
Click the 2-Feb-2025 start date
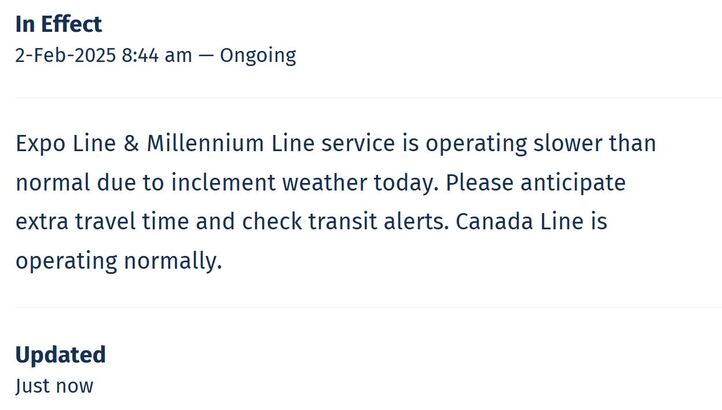pos(64,55)
